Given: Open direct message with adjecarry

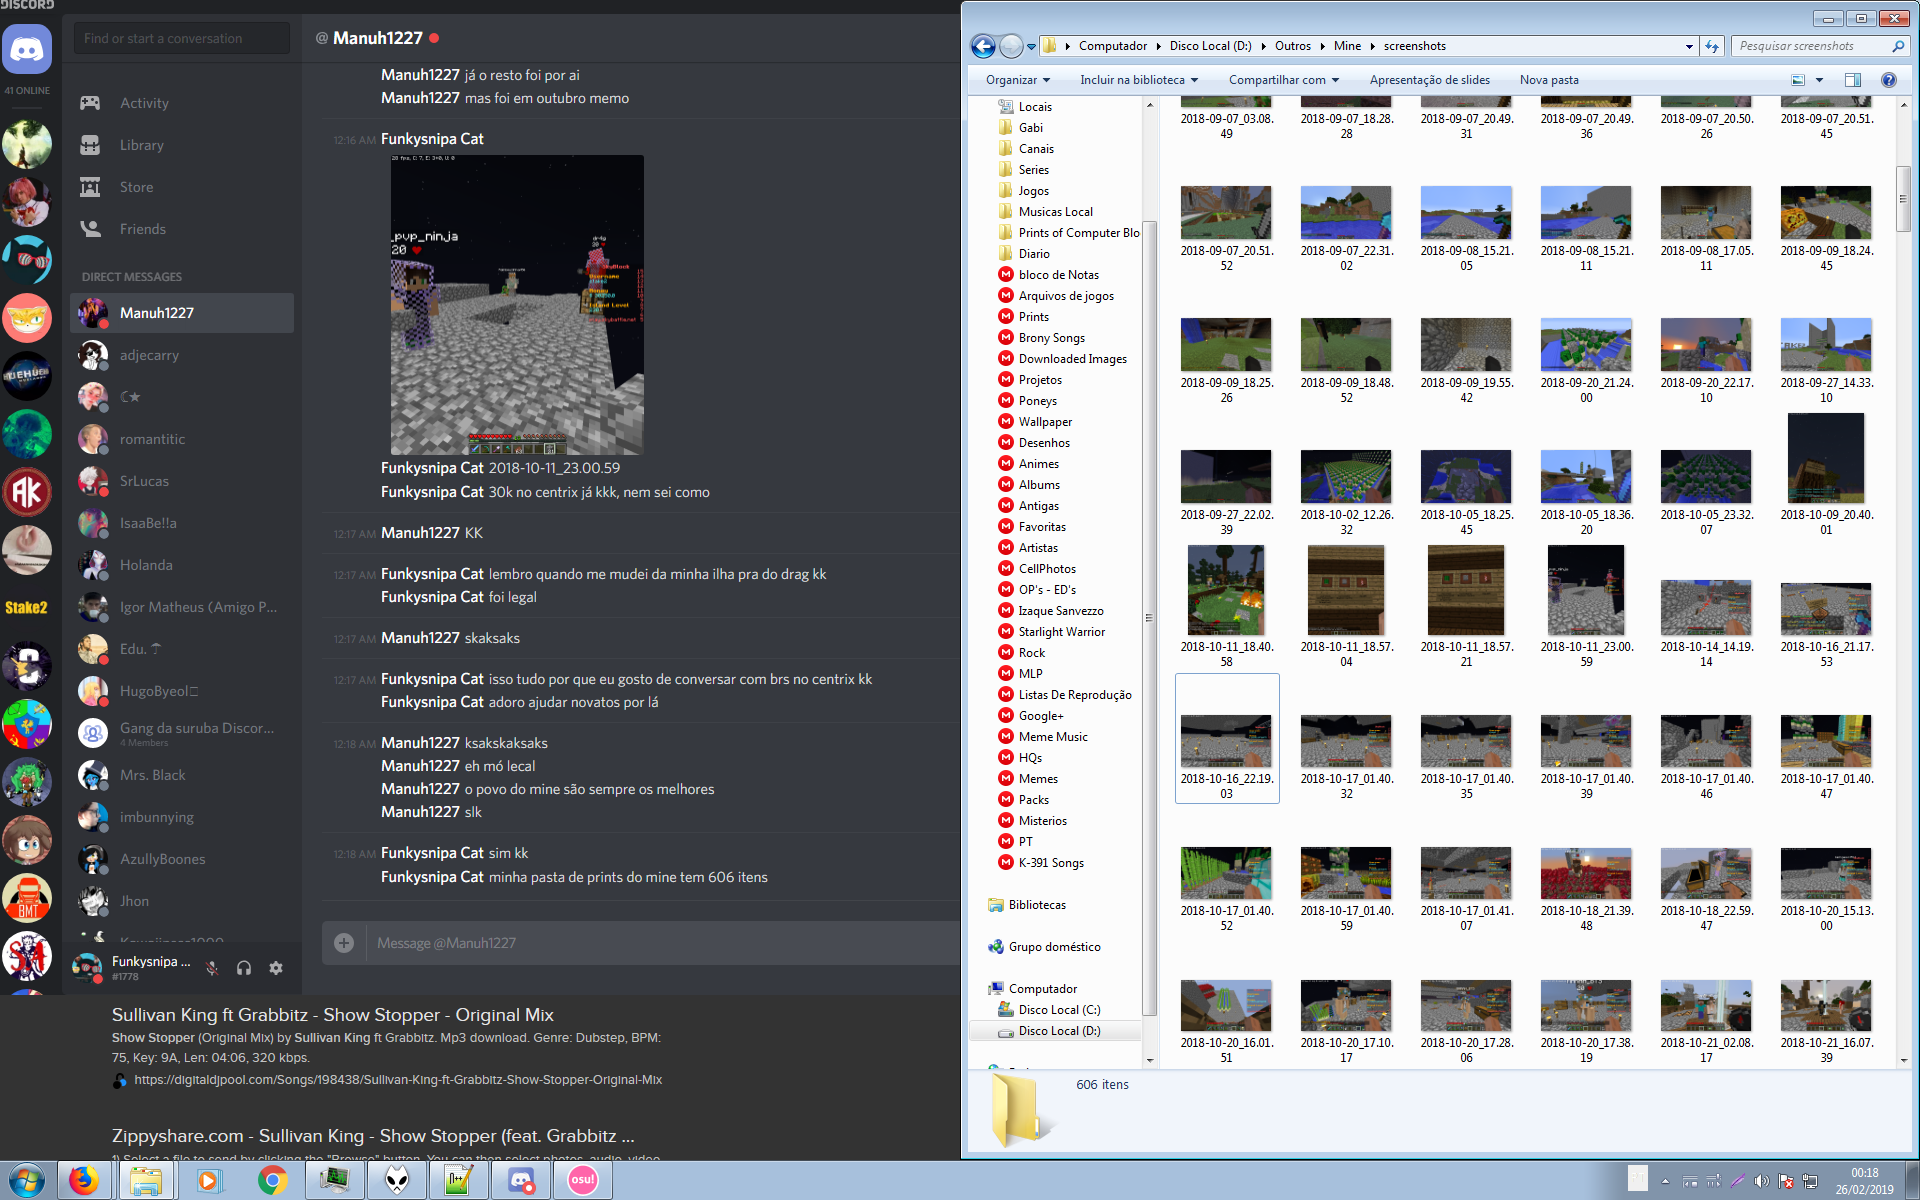Looking at the screenshot, I should [x=181, y=355].
